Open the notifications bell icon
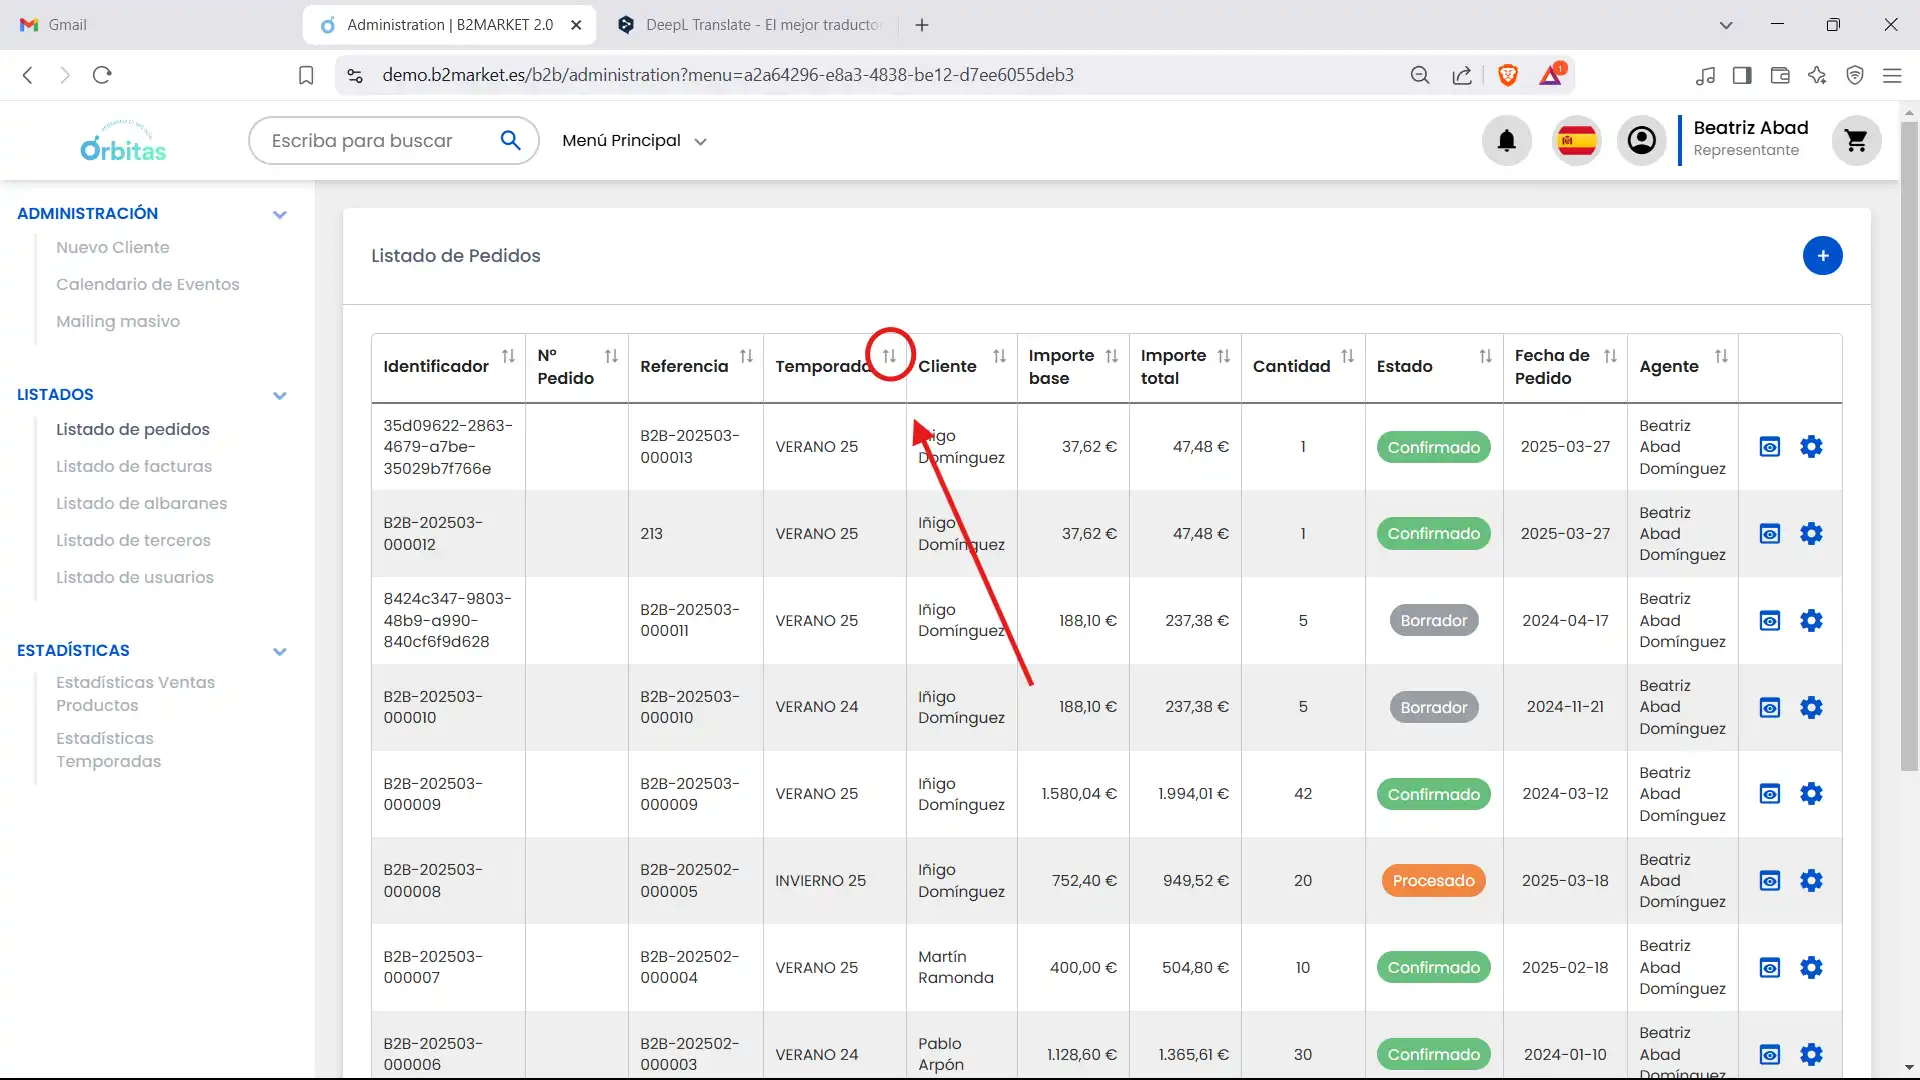The width and height of the screenshot is (1920, 1080). coord(1506,141)
